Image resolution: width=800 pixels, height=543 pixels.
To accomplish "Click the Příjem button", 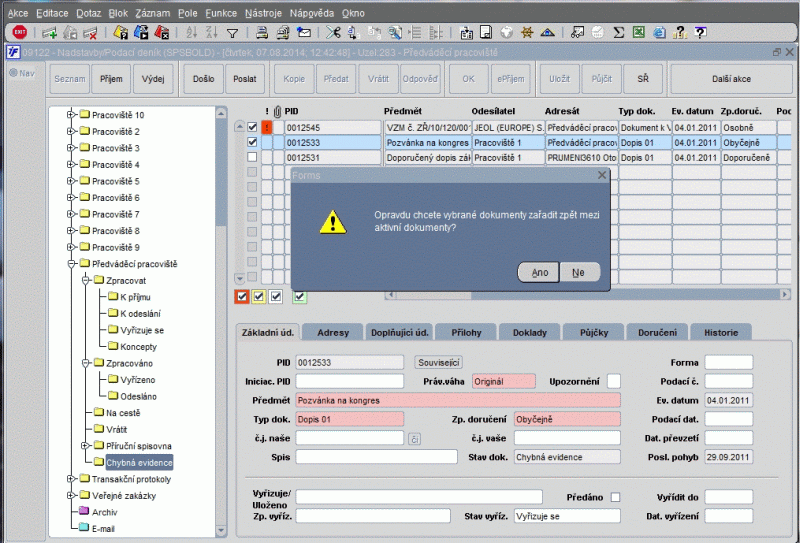I will 111,79.
